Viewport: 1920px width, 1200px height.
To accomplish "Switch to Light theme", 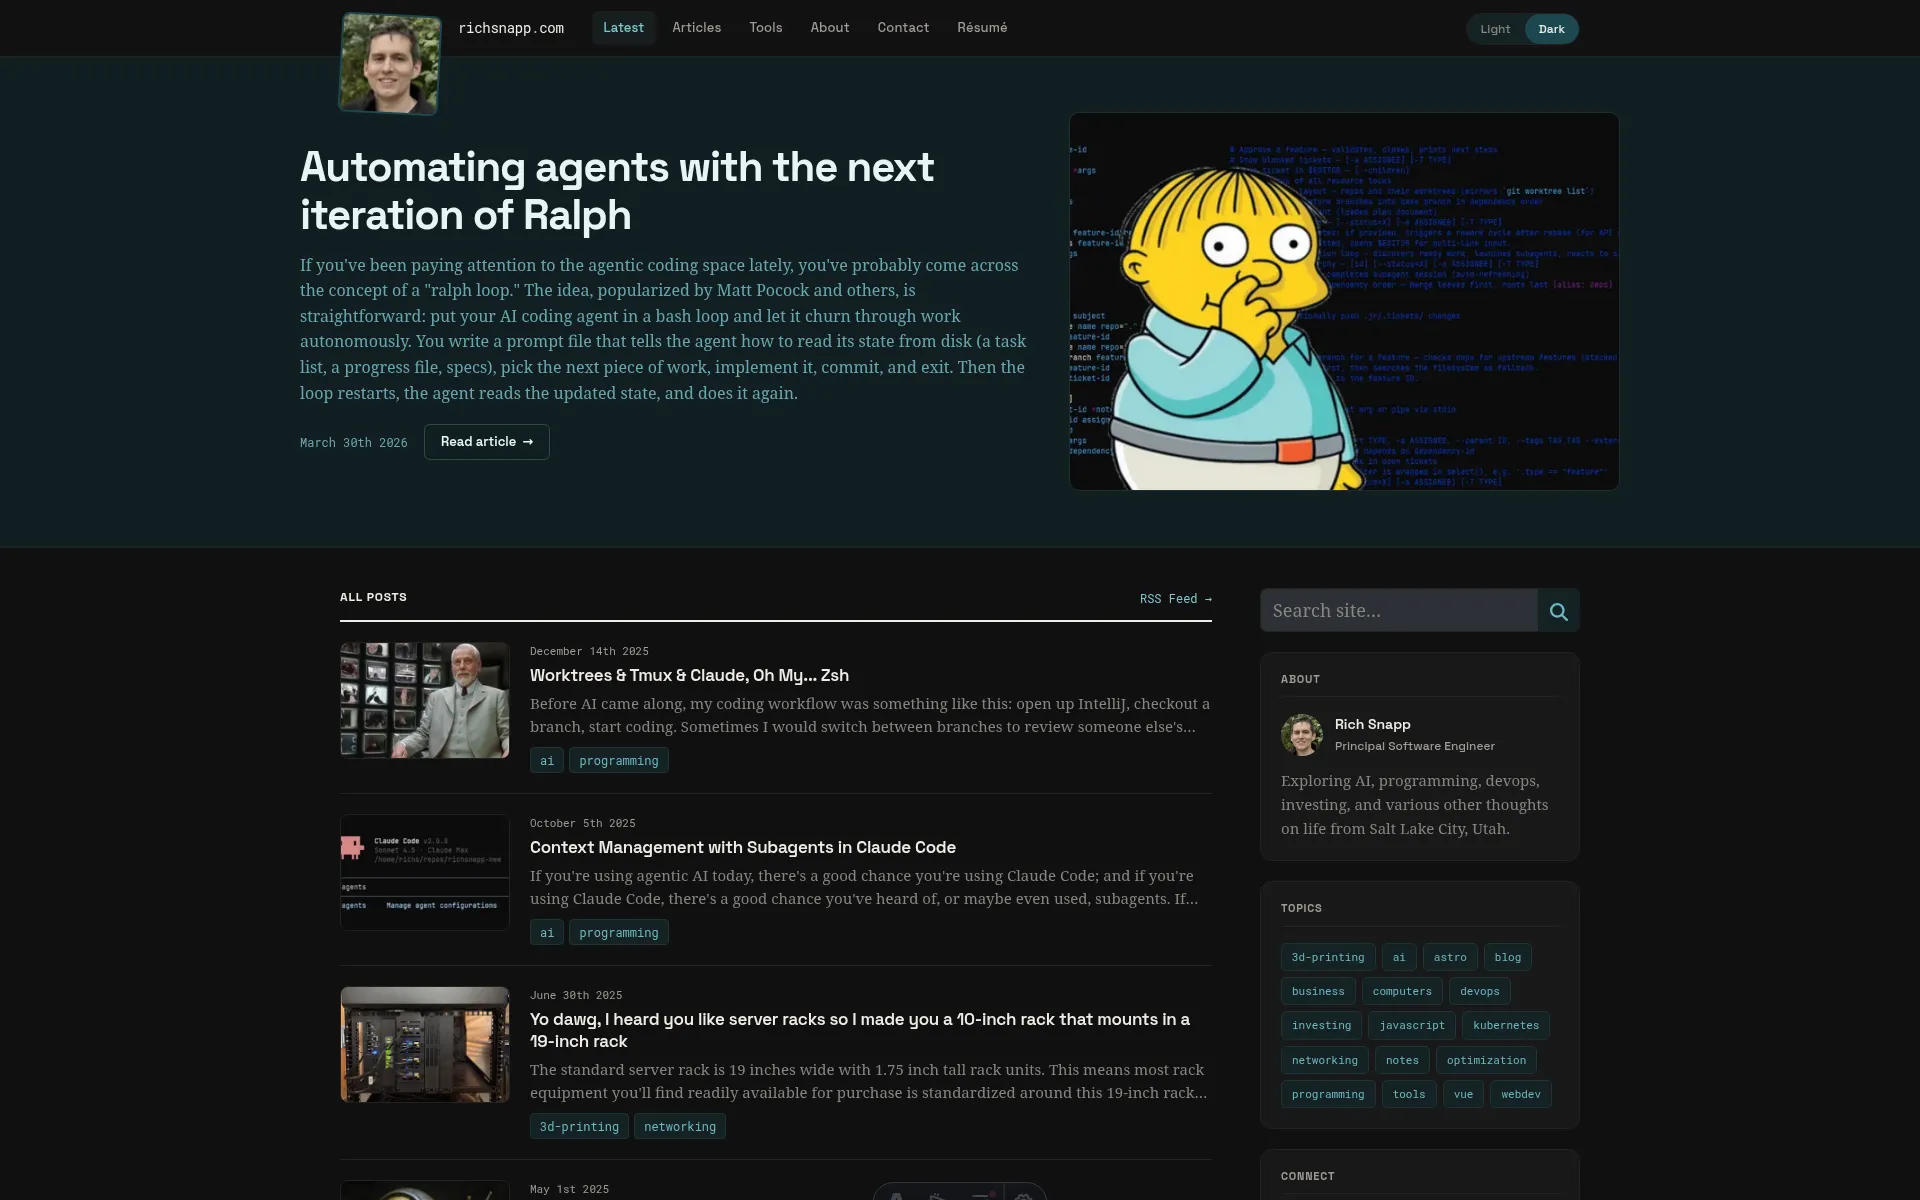I will [1495, 28].
